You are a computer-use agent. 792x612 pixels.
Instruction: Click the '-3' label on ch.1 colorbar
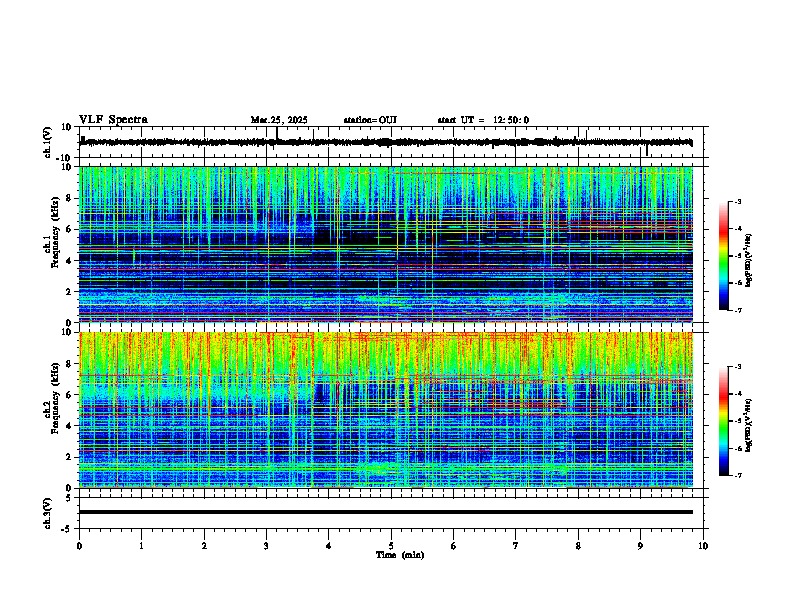coord(738,201)
